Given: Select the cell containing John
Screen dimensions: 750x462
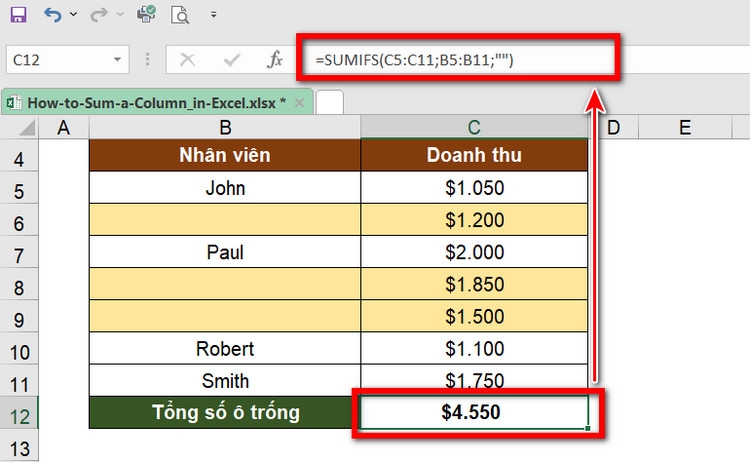Looking at the screenshot, I should [x=225, y=187].
